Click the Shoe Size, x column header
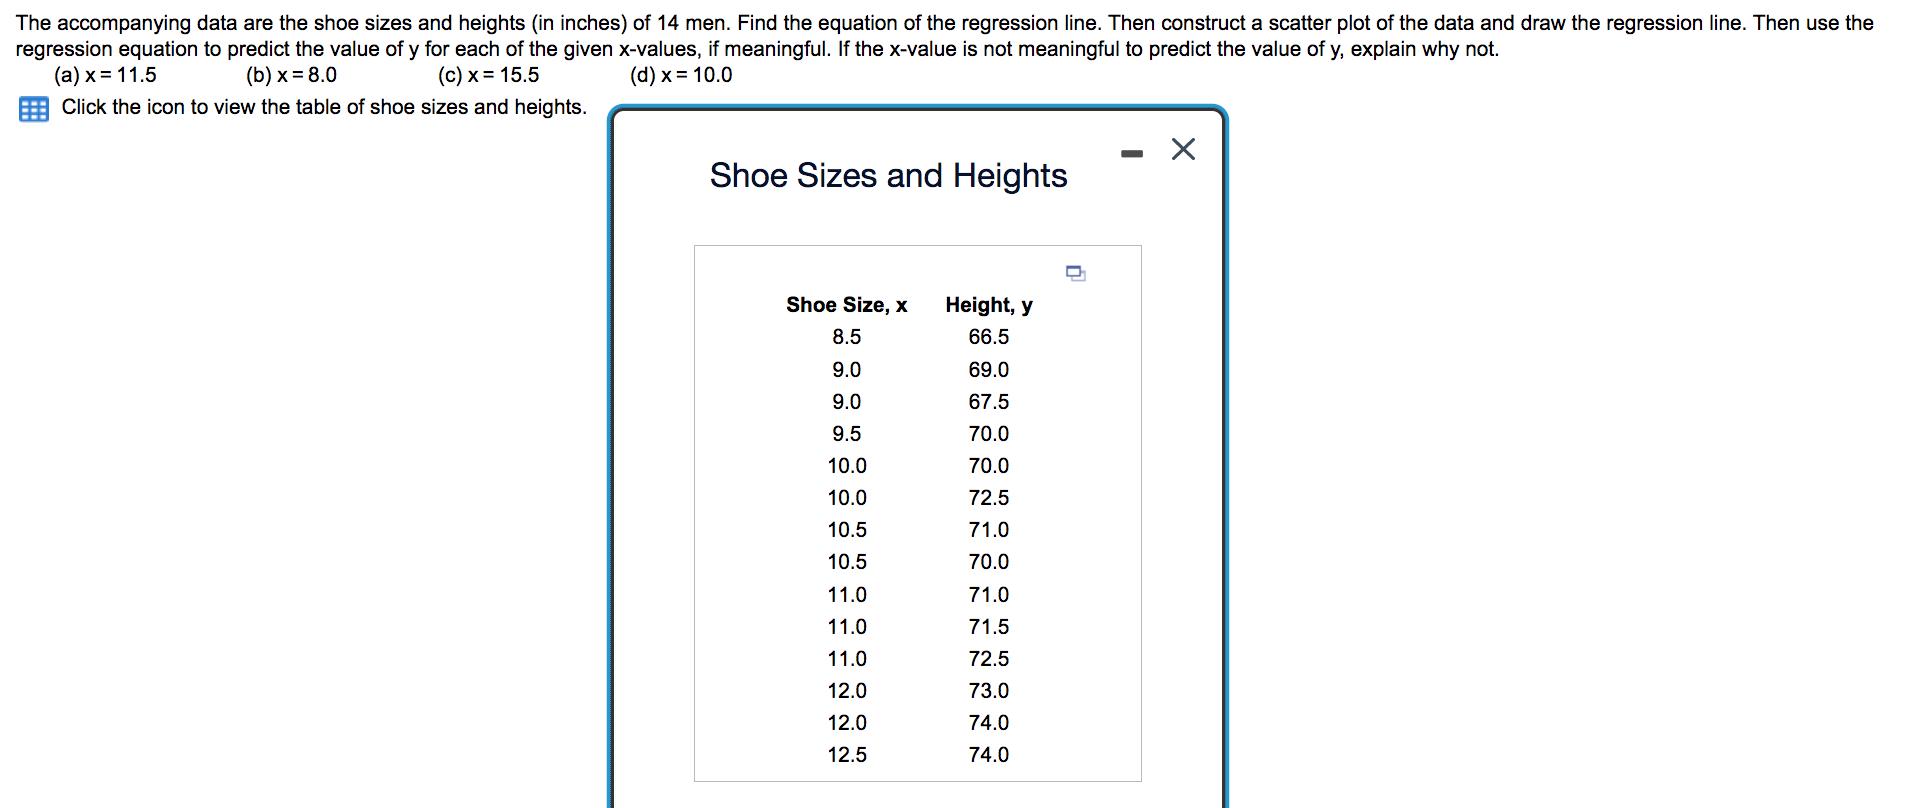Image resolution: width=1924 pixels, height=808 pixels. click(846, 305)
